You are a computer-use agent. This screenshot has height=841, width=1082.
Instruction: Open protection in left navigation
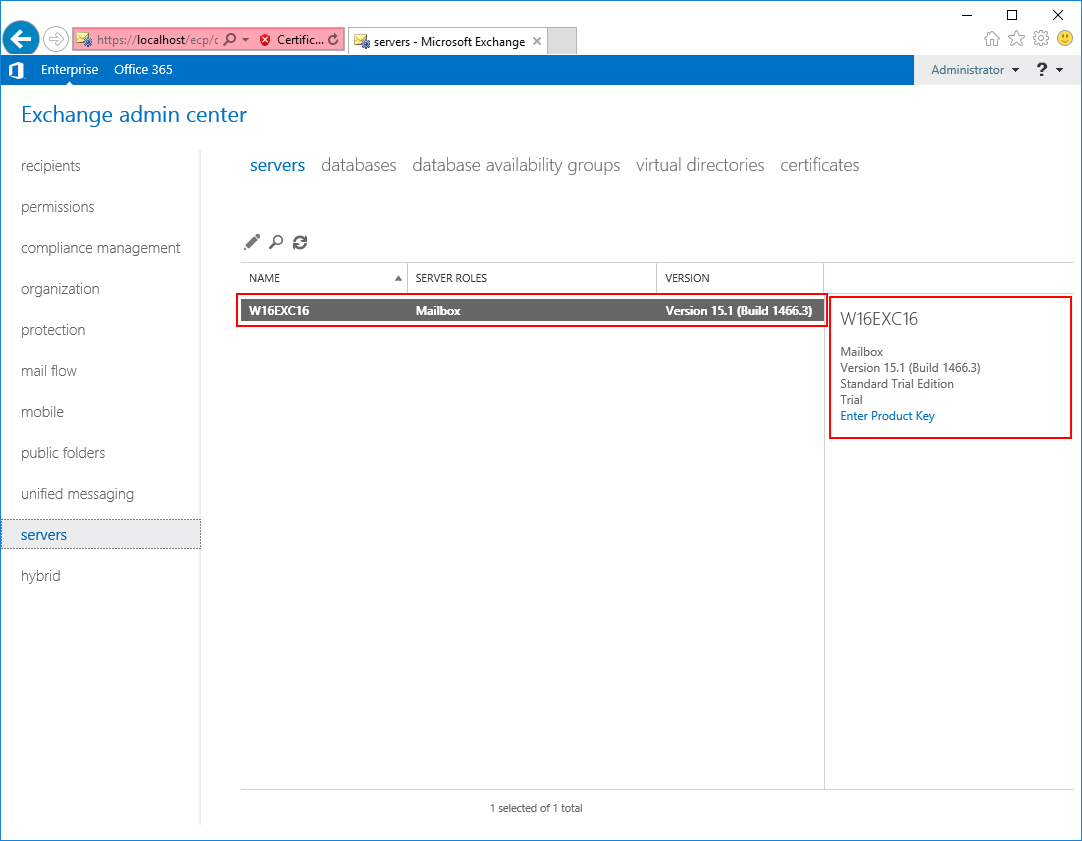tap(53, 330)
